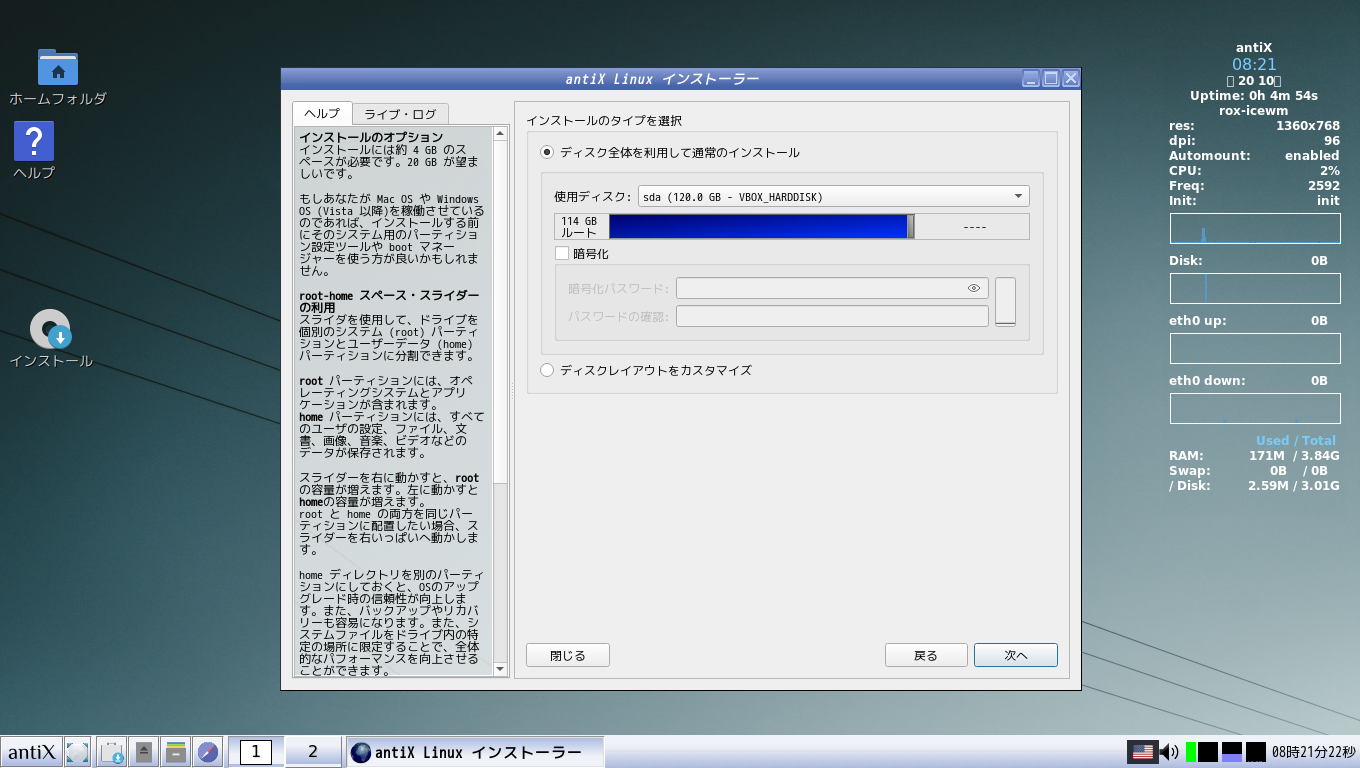Open the antiX start menu button
The width and height of the screenshot is (1360, 768).
pos(30,752)
